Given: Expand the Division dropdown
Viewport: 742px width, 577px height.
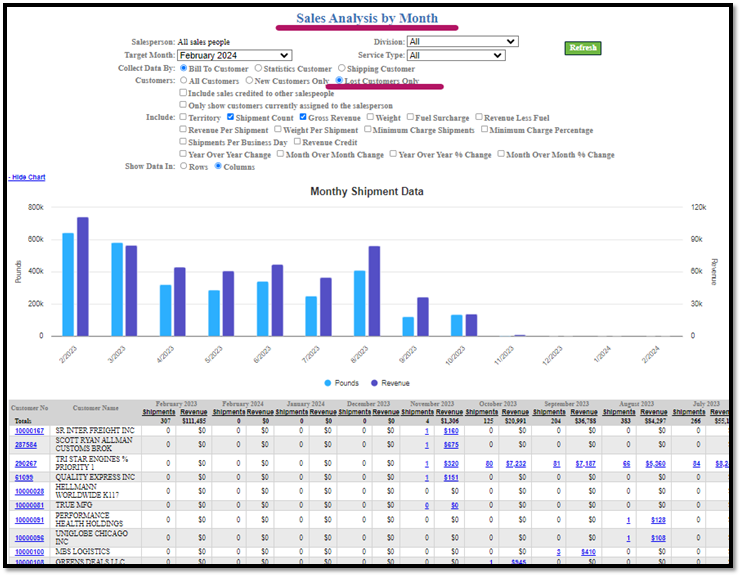Looking at the screenshot, I should pyautogui.click(x=462, y=42).
